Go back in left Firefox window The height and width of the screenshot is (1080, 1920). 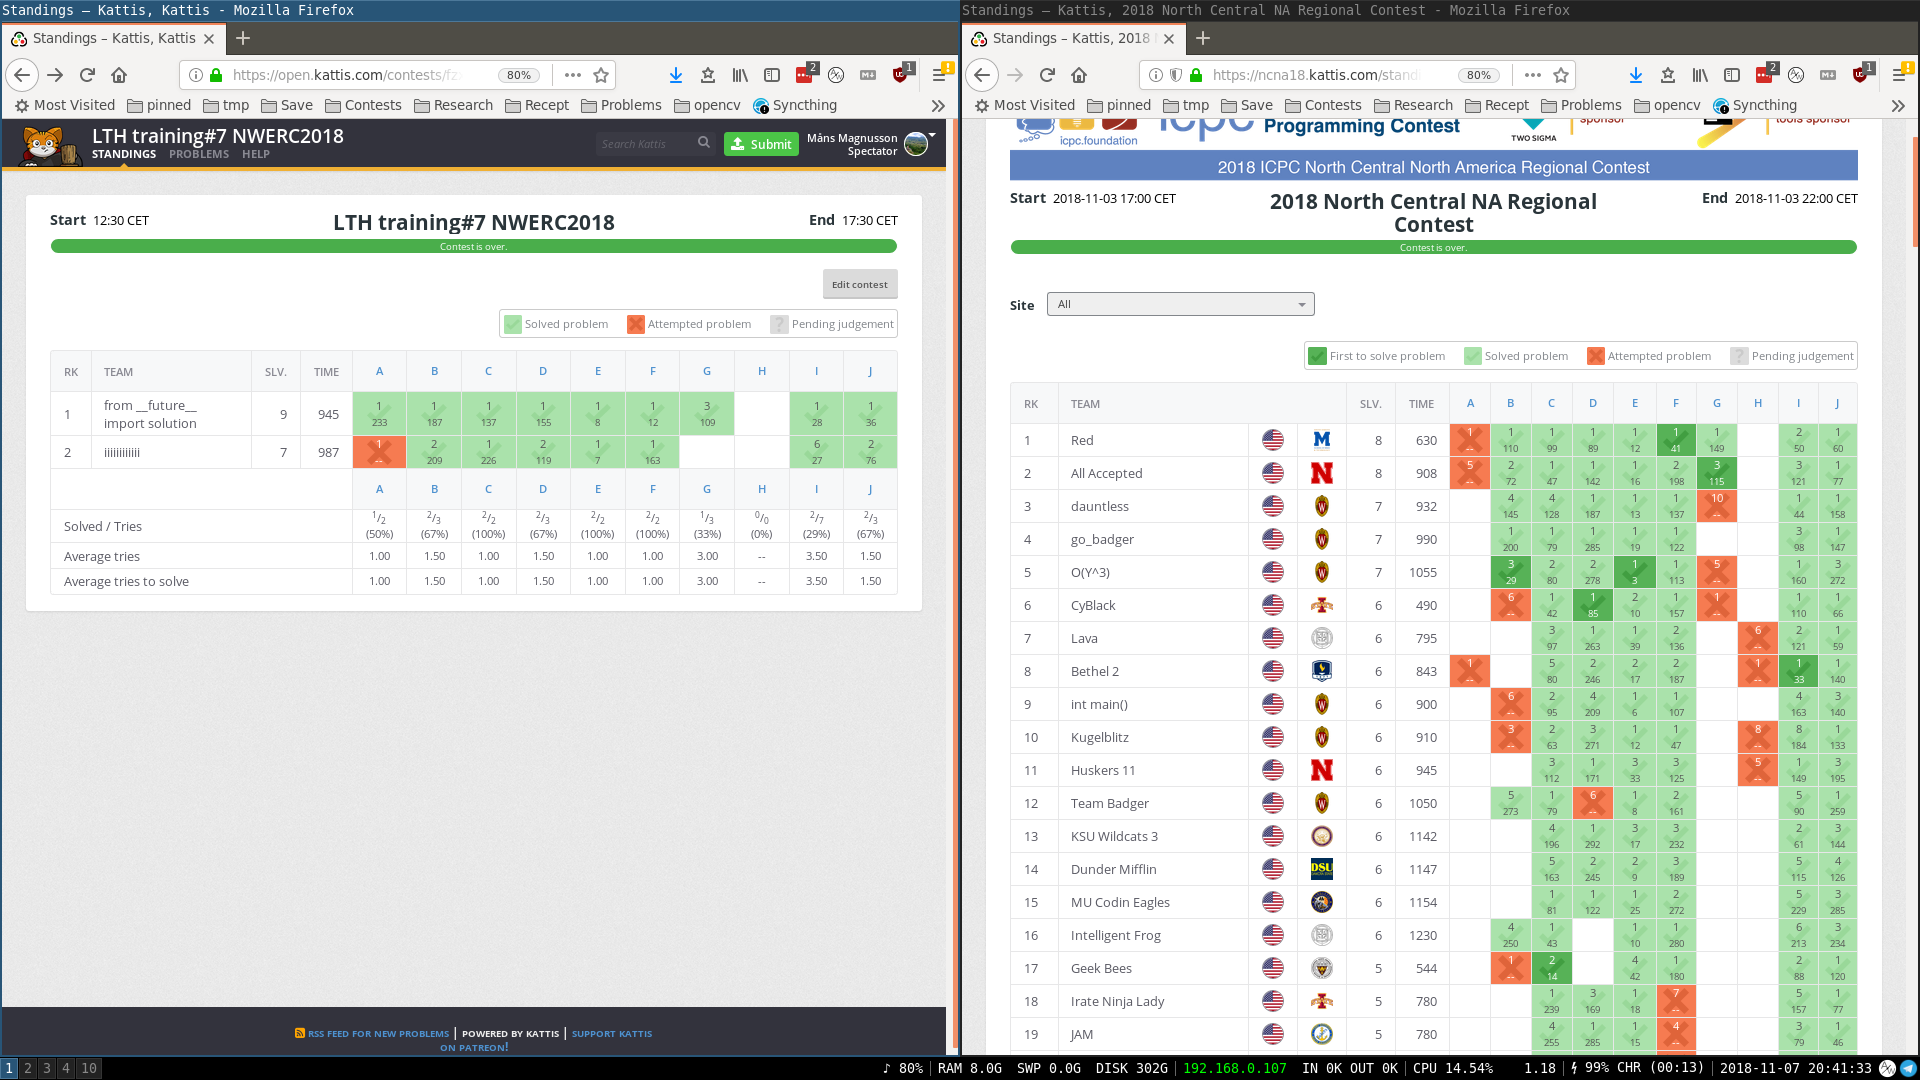[23, 75]
